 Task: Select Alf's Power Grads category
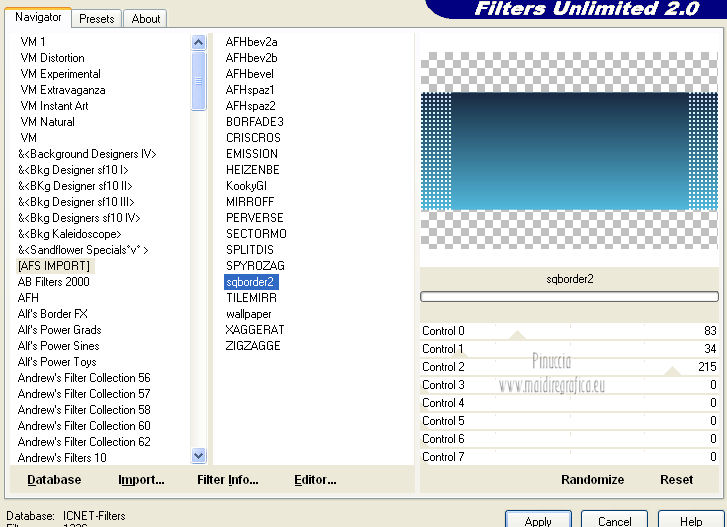click(x=59, y=330)
